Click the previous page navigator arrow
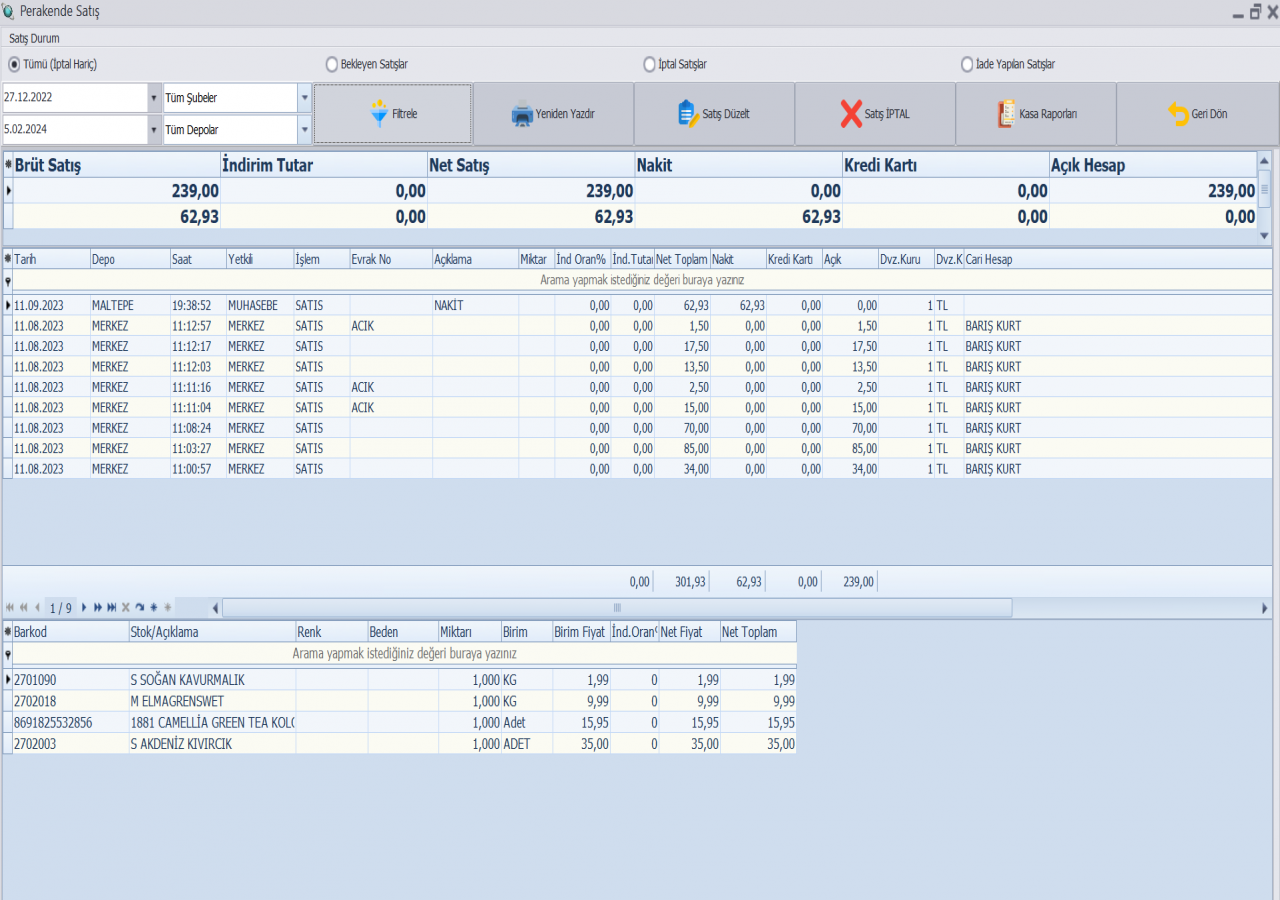Screen dimensions: 1280x900 click(23, 607)
